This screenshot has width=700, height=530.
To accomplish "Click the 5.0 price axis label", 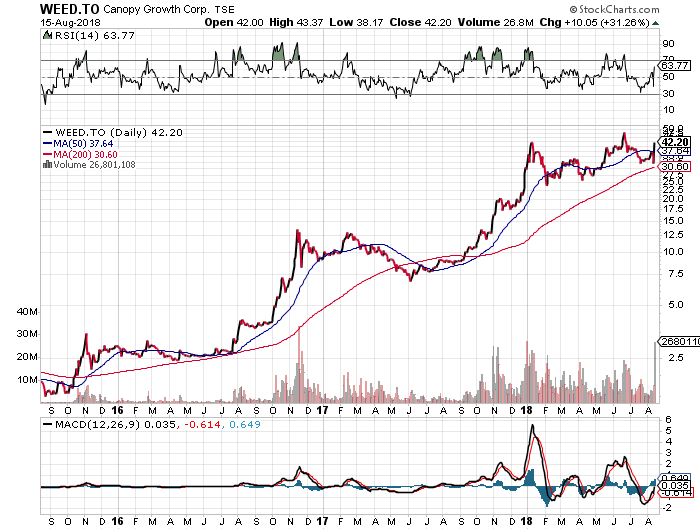I will tap(675, 305).
